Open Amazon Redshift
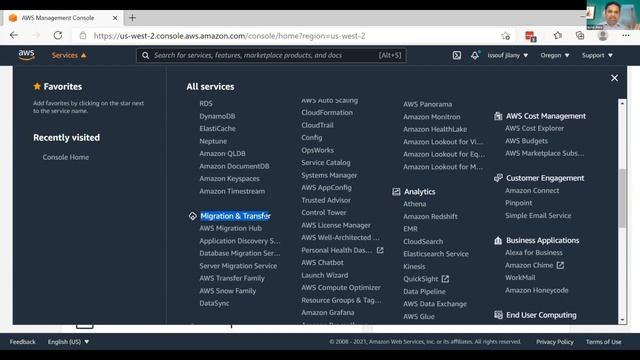The image size is (640, 360). tap(430, 216)
